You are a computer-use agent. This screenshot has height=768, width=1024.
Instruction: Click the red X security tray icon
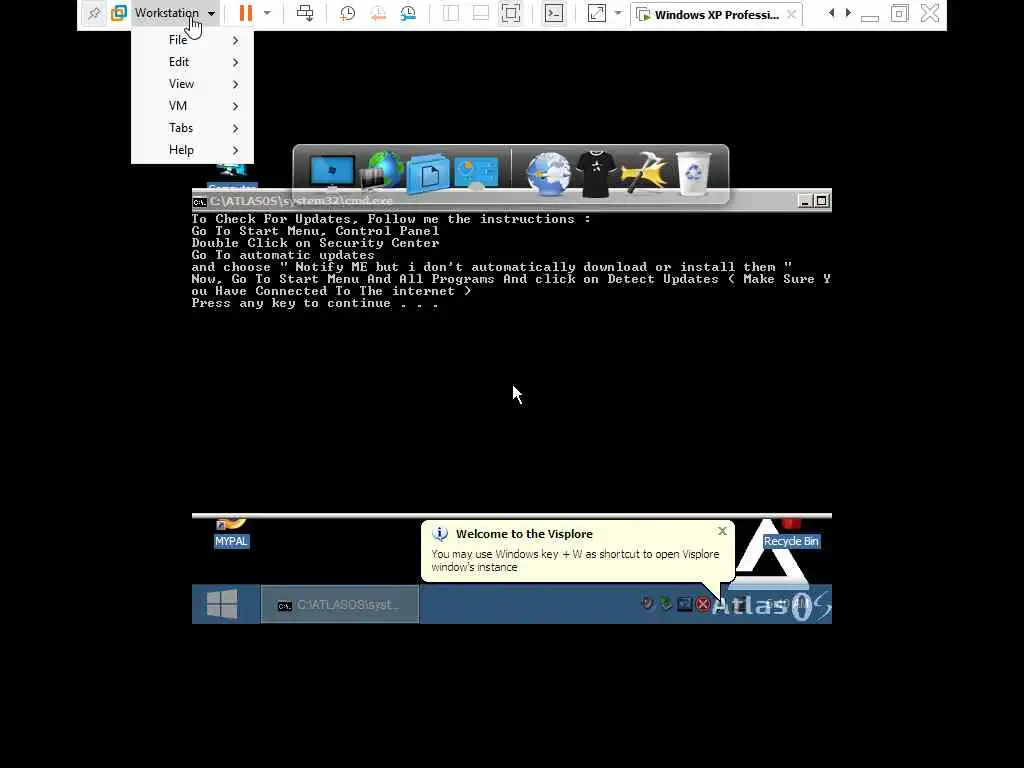coord(703,605)
